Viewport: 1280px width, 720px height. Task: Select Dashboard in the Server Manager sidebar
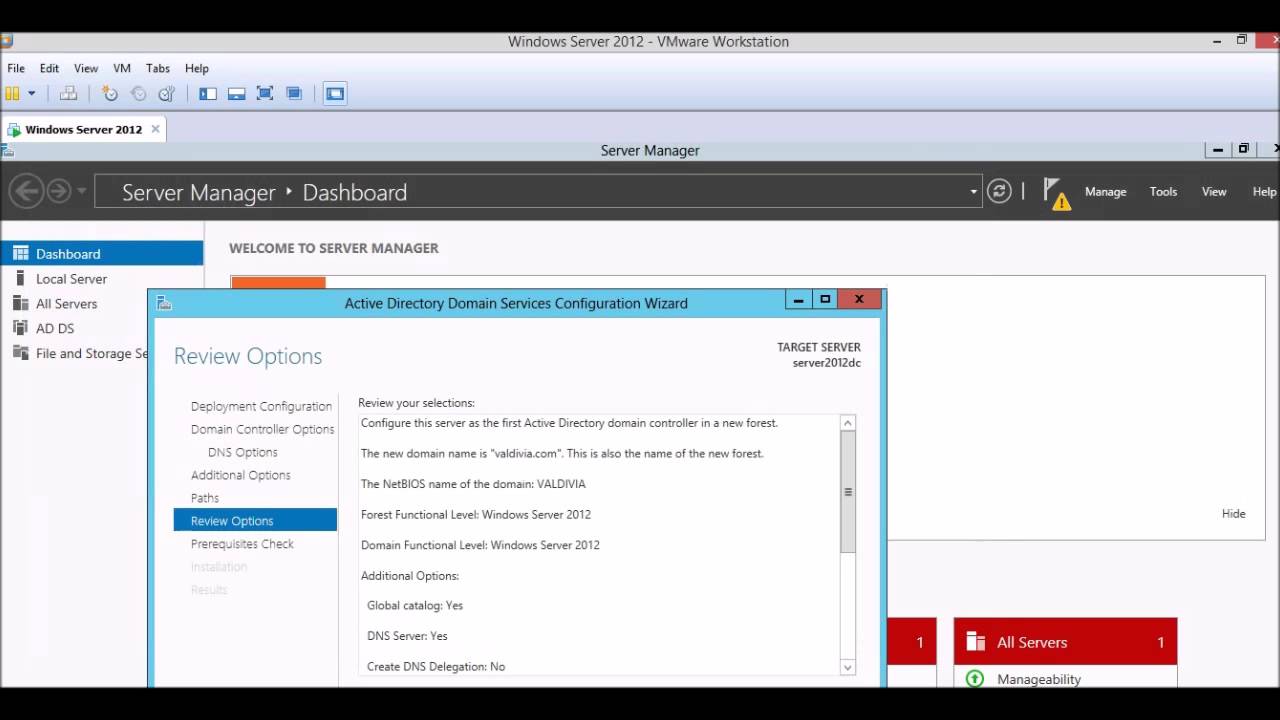coord(102,254)
